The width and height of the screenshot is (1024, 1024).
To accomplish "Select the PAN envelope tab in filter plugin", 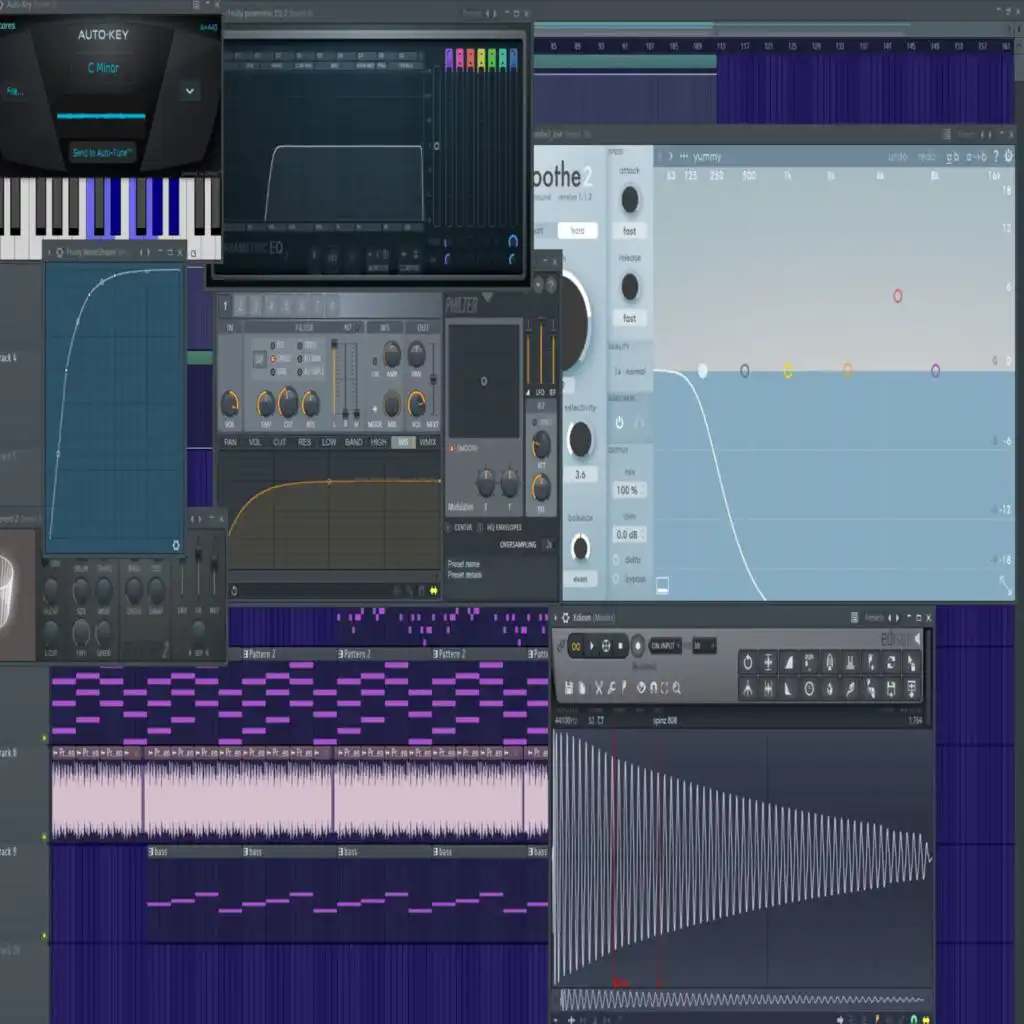I will (x=231, y=443).
